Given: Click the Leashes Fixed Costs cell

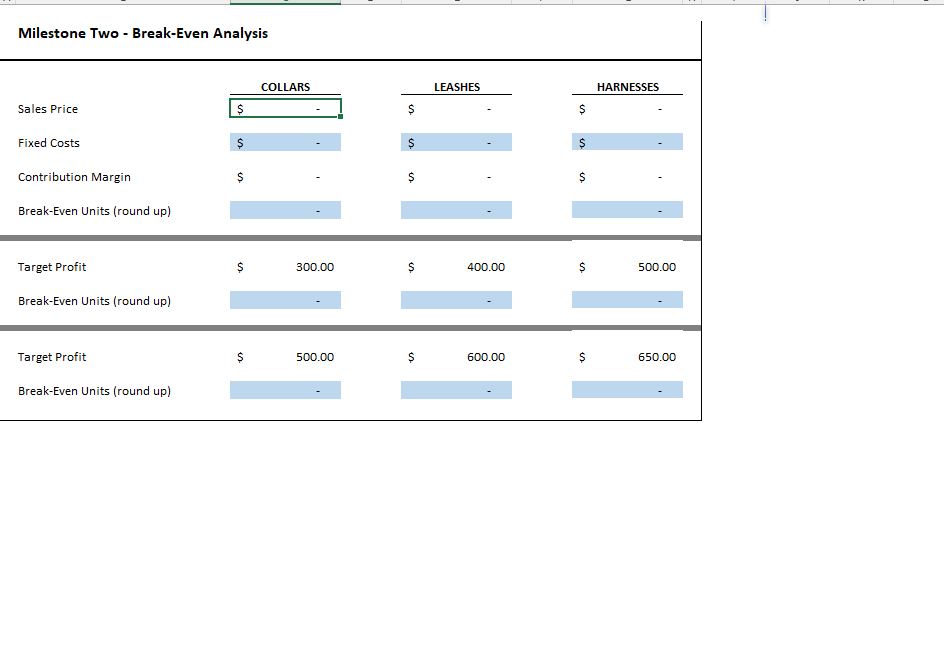Looking at the screenshot, I should tap(456, 143).
